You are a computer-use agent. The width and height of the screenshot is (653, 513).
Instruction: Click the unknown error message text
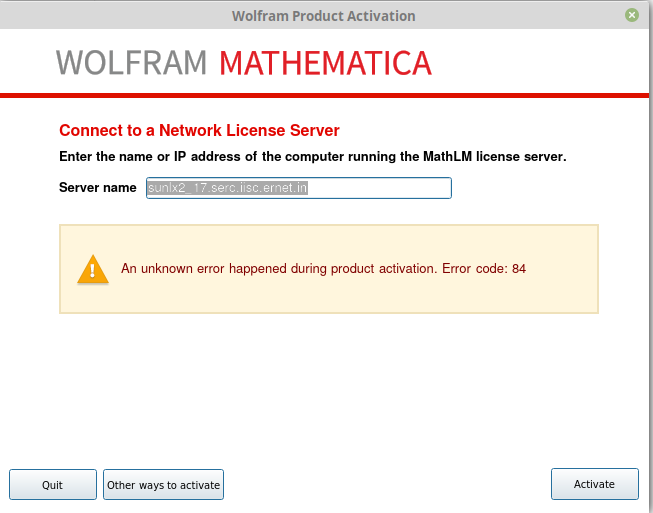point(278,269)
